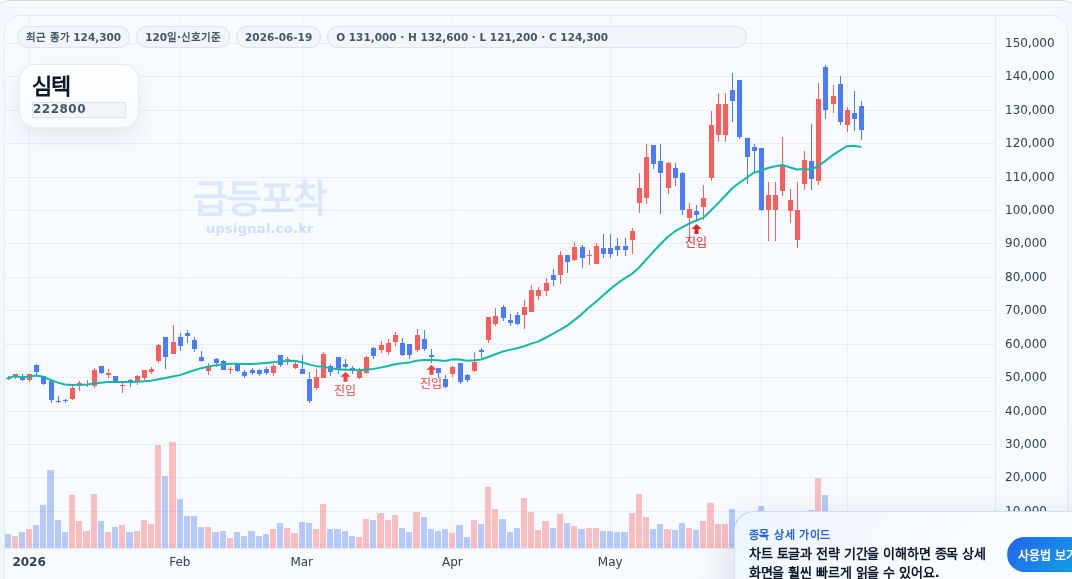The width and height of the screenshot is (1072, 579).
Task: Open the 사용법 보기 button
Action: coord(1041,555)
